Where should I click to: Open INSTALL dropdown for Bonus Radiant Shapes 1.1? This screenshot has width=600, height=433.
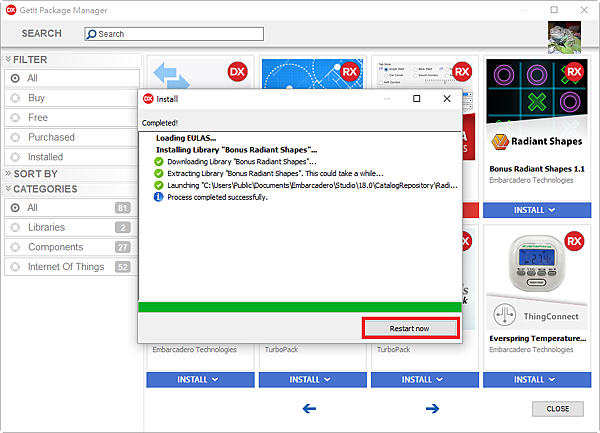[537, 210]
